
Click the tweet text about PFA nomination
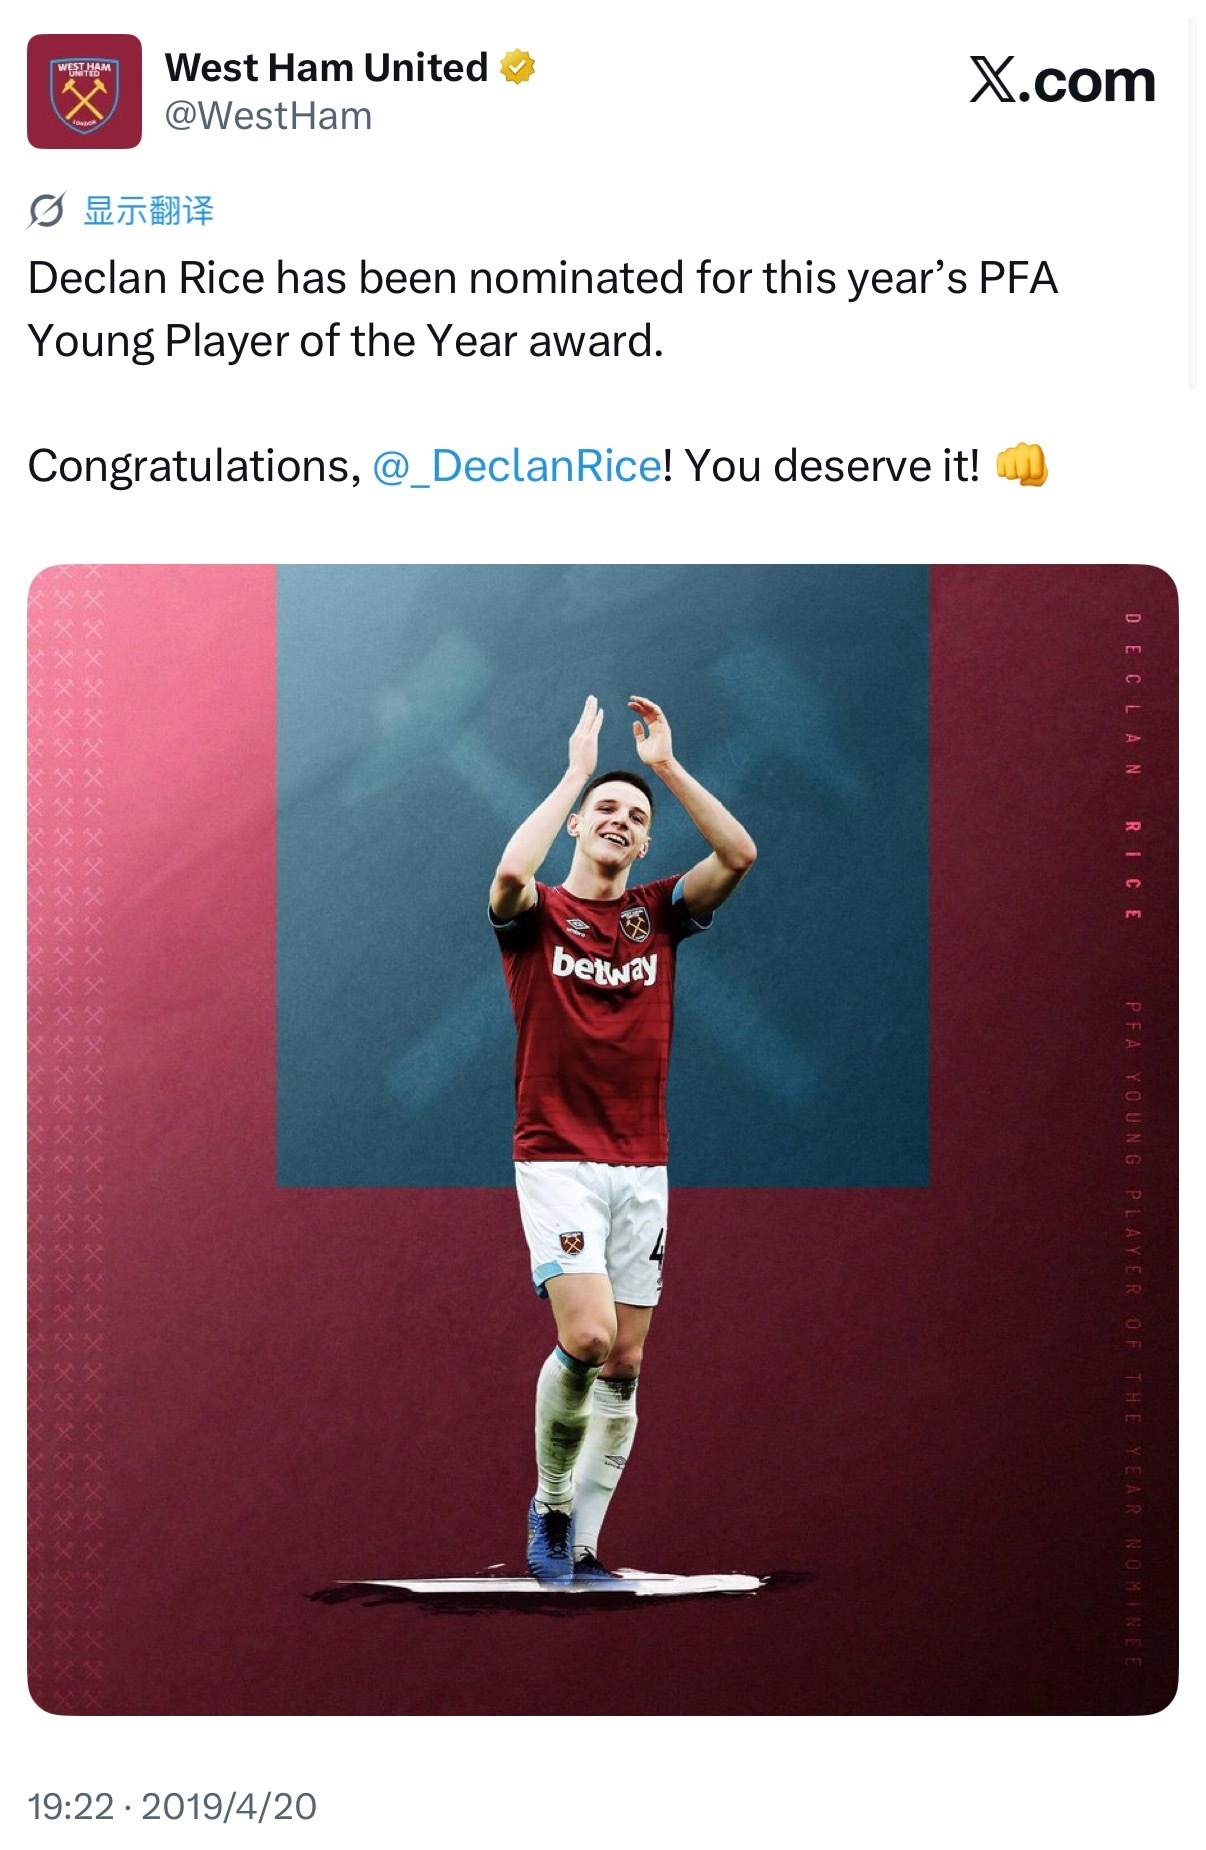(543, 309)
